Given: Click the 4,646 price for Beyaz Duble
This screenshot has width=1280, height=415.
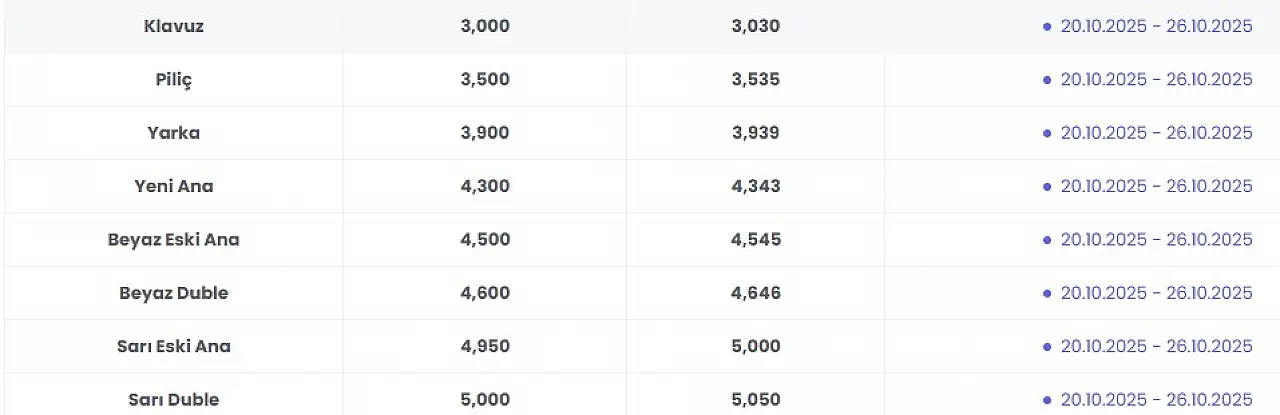Looking at the screenshot, I should click(x=756, y=293).
